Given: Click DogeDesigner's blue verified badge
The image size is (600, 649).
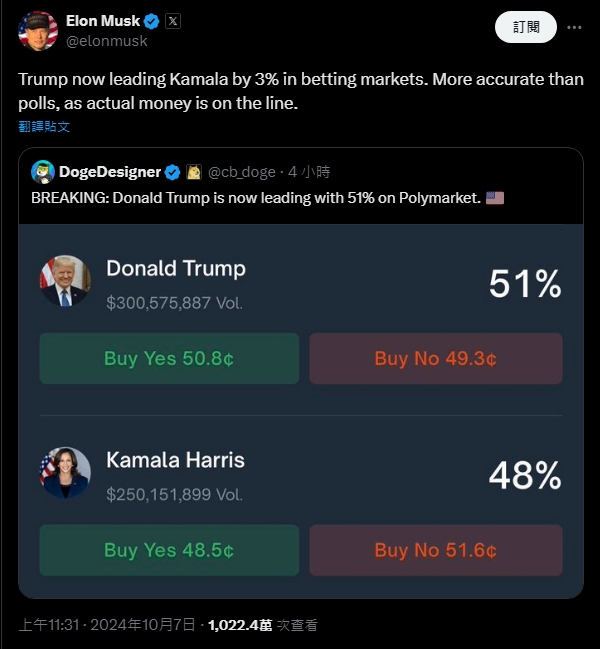Looking at the screenshot, I should point(172,171).
